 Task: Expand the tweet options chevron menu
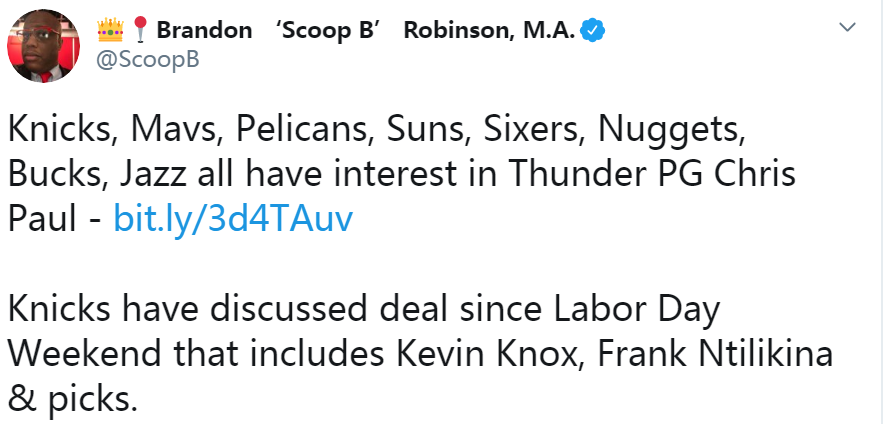847,27
